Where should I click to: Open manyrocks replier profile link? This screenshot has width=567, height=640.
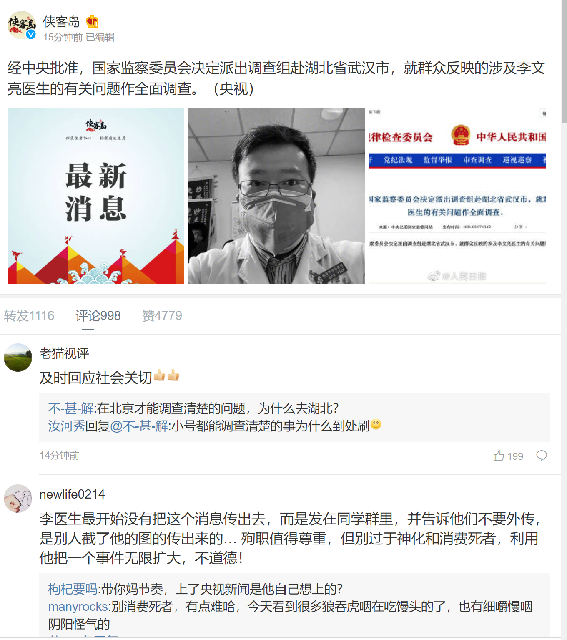coord(78,607)
